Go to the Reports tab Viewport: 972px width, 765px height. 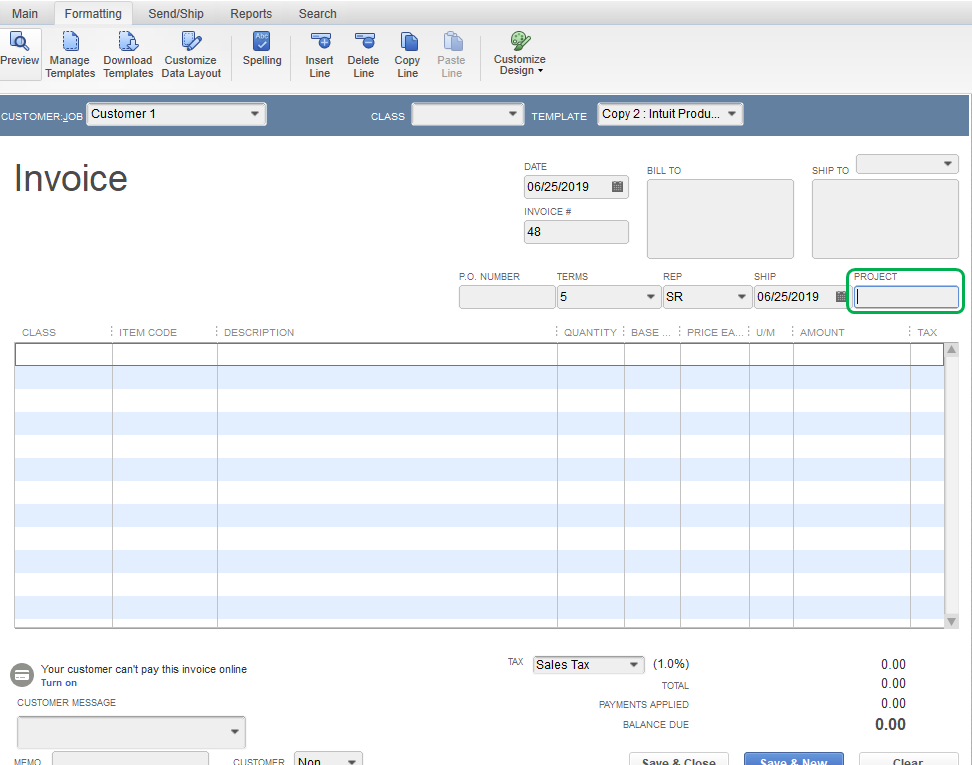(x=251, y=14)
